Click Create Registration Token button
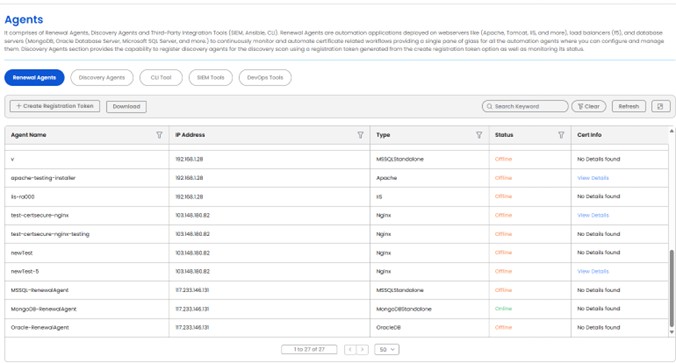Image resolution: width=676 pixels, height=363 pixels. tap(55, 106)
